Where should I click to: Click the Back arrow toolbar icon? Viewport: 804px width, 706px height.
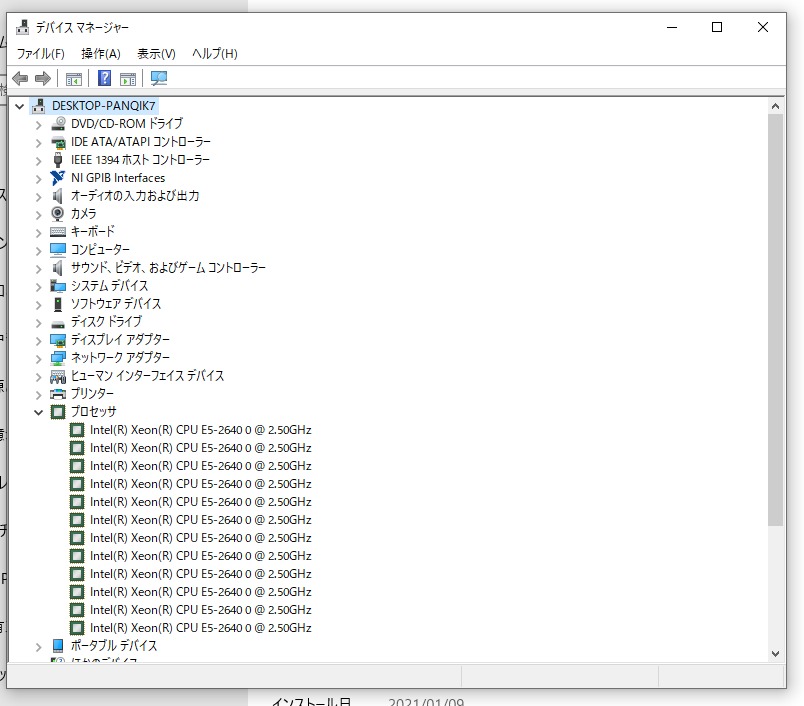pos(20,78)
